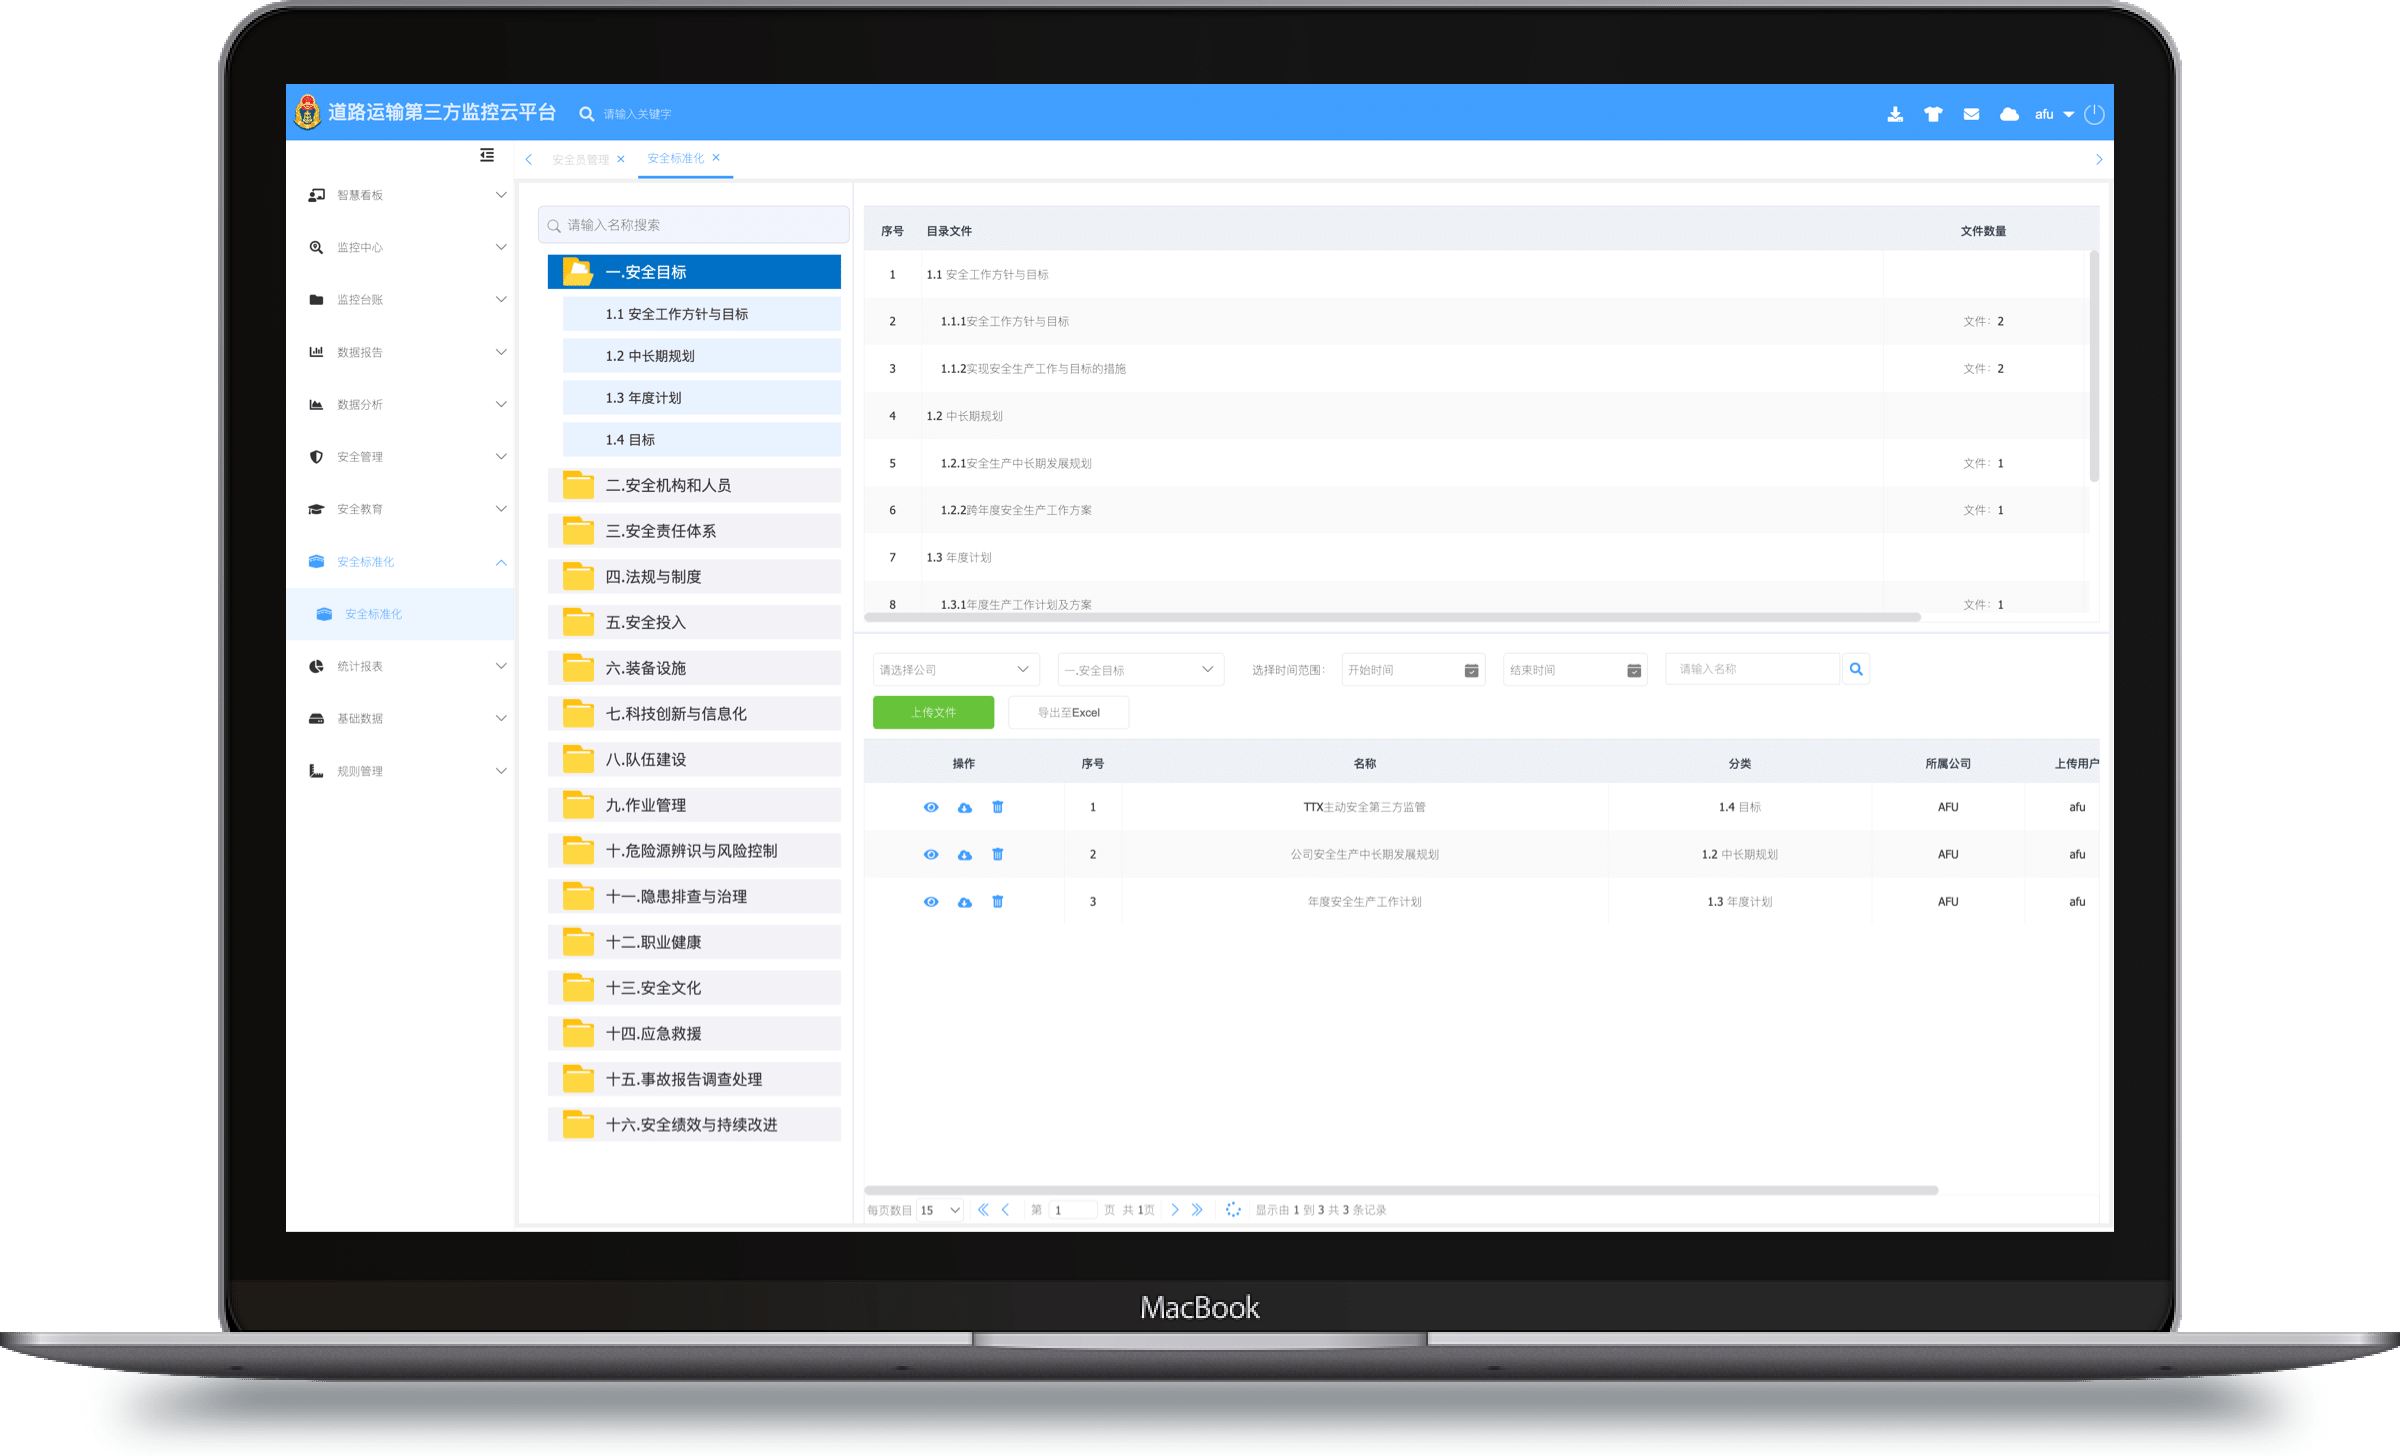Select 1.1 安全工作方针与目标 tree node
This screenshot has height=1456, width=2400.
(x=702, y=314)
